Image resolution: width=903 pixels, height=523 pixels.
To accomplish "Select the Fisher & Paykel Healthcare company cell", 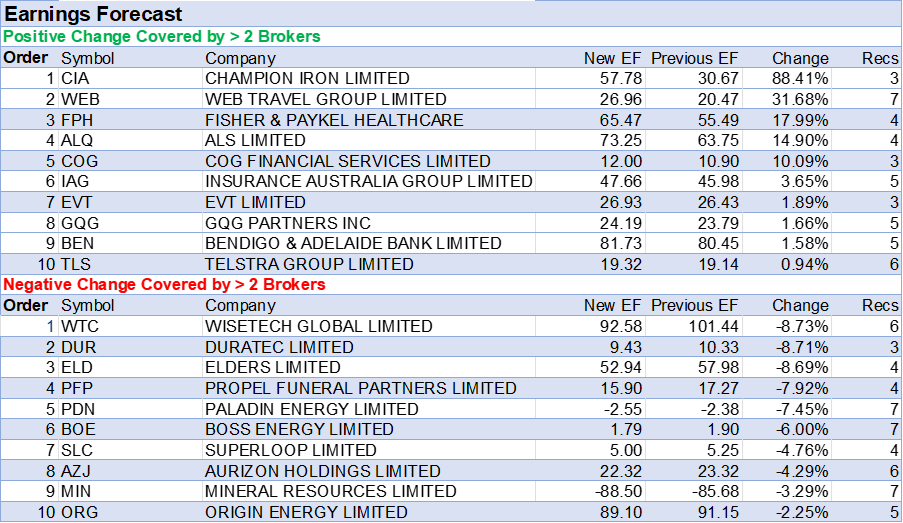I will point(334,120).
